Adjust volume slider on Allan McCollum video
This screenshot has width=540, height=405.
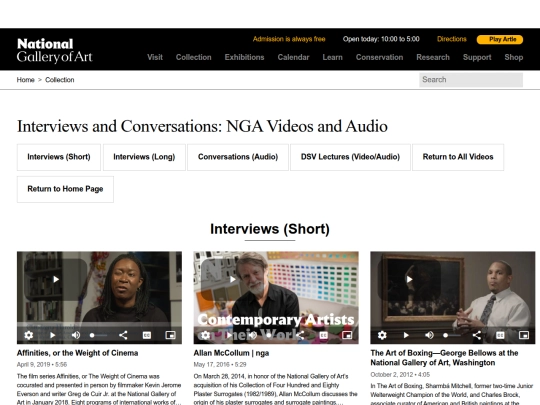pyautogui.click(x=275, y=335)
